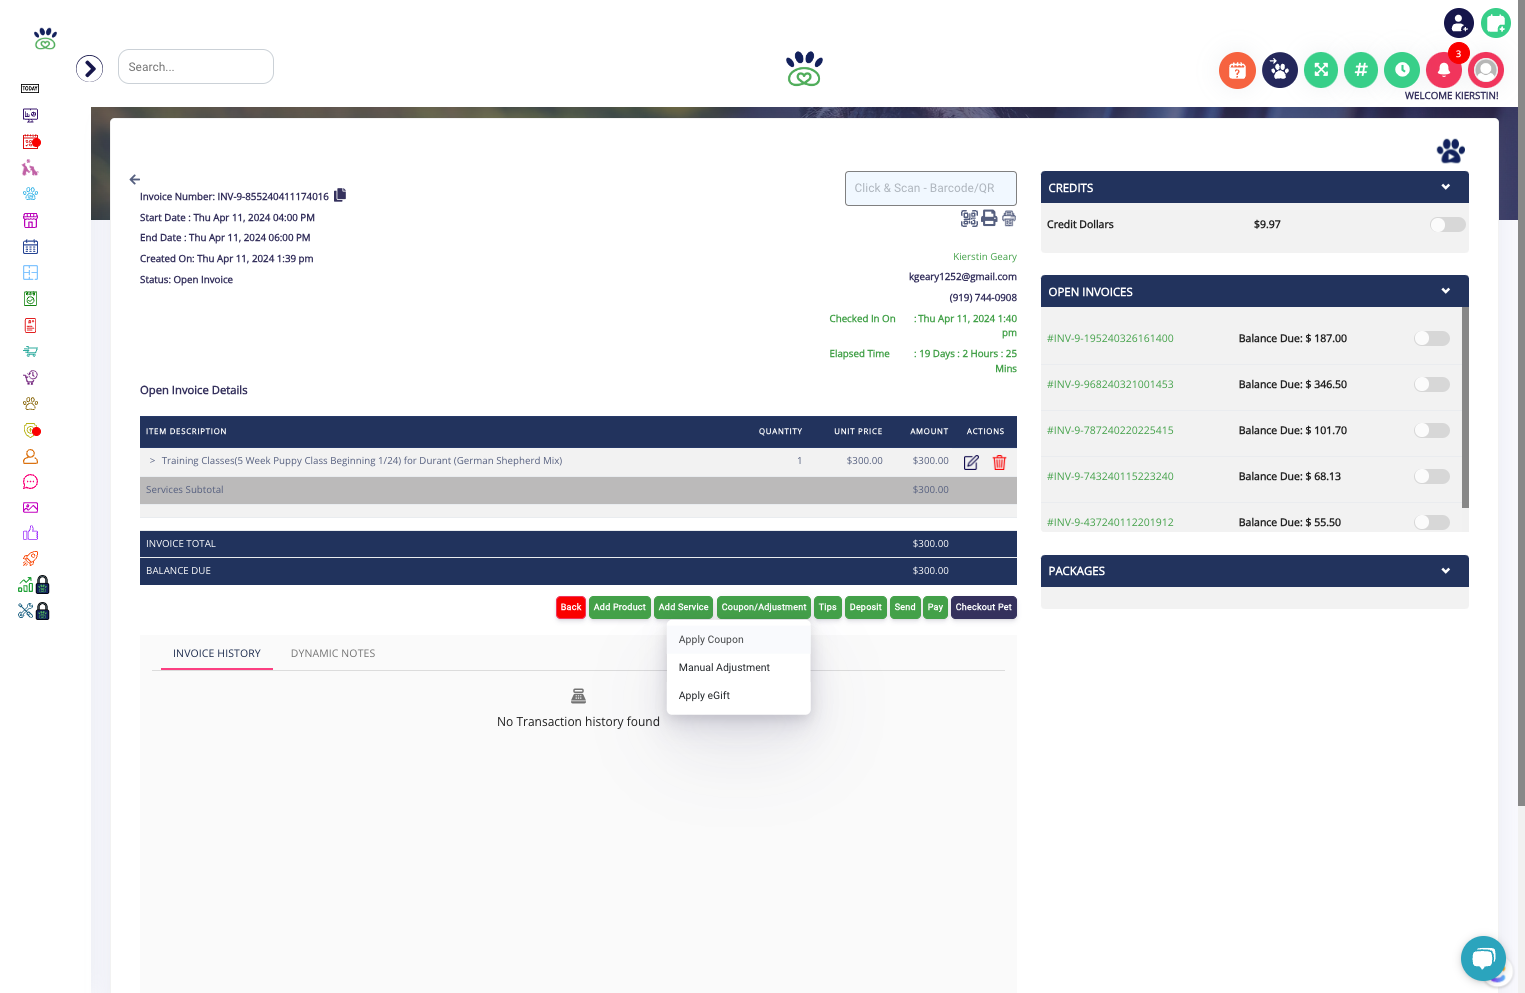The width and height of the screenshot is (1525, 993).
Task: Open the calendar question-mark icon
Action: point(1237,70)
